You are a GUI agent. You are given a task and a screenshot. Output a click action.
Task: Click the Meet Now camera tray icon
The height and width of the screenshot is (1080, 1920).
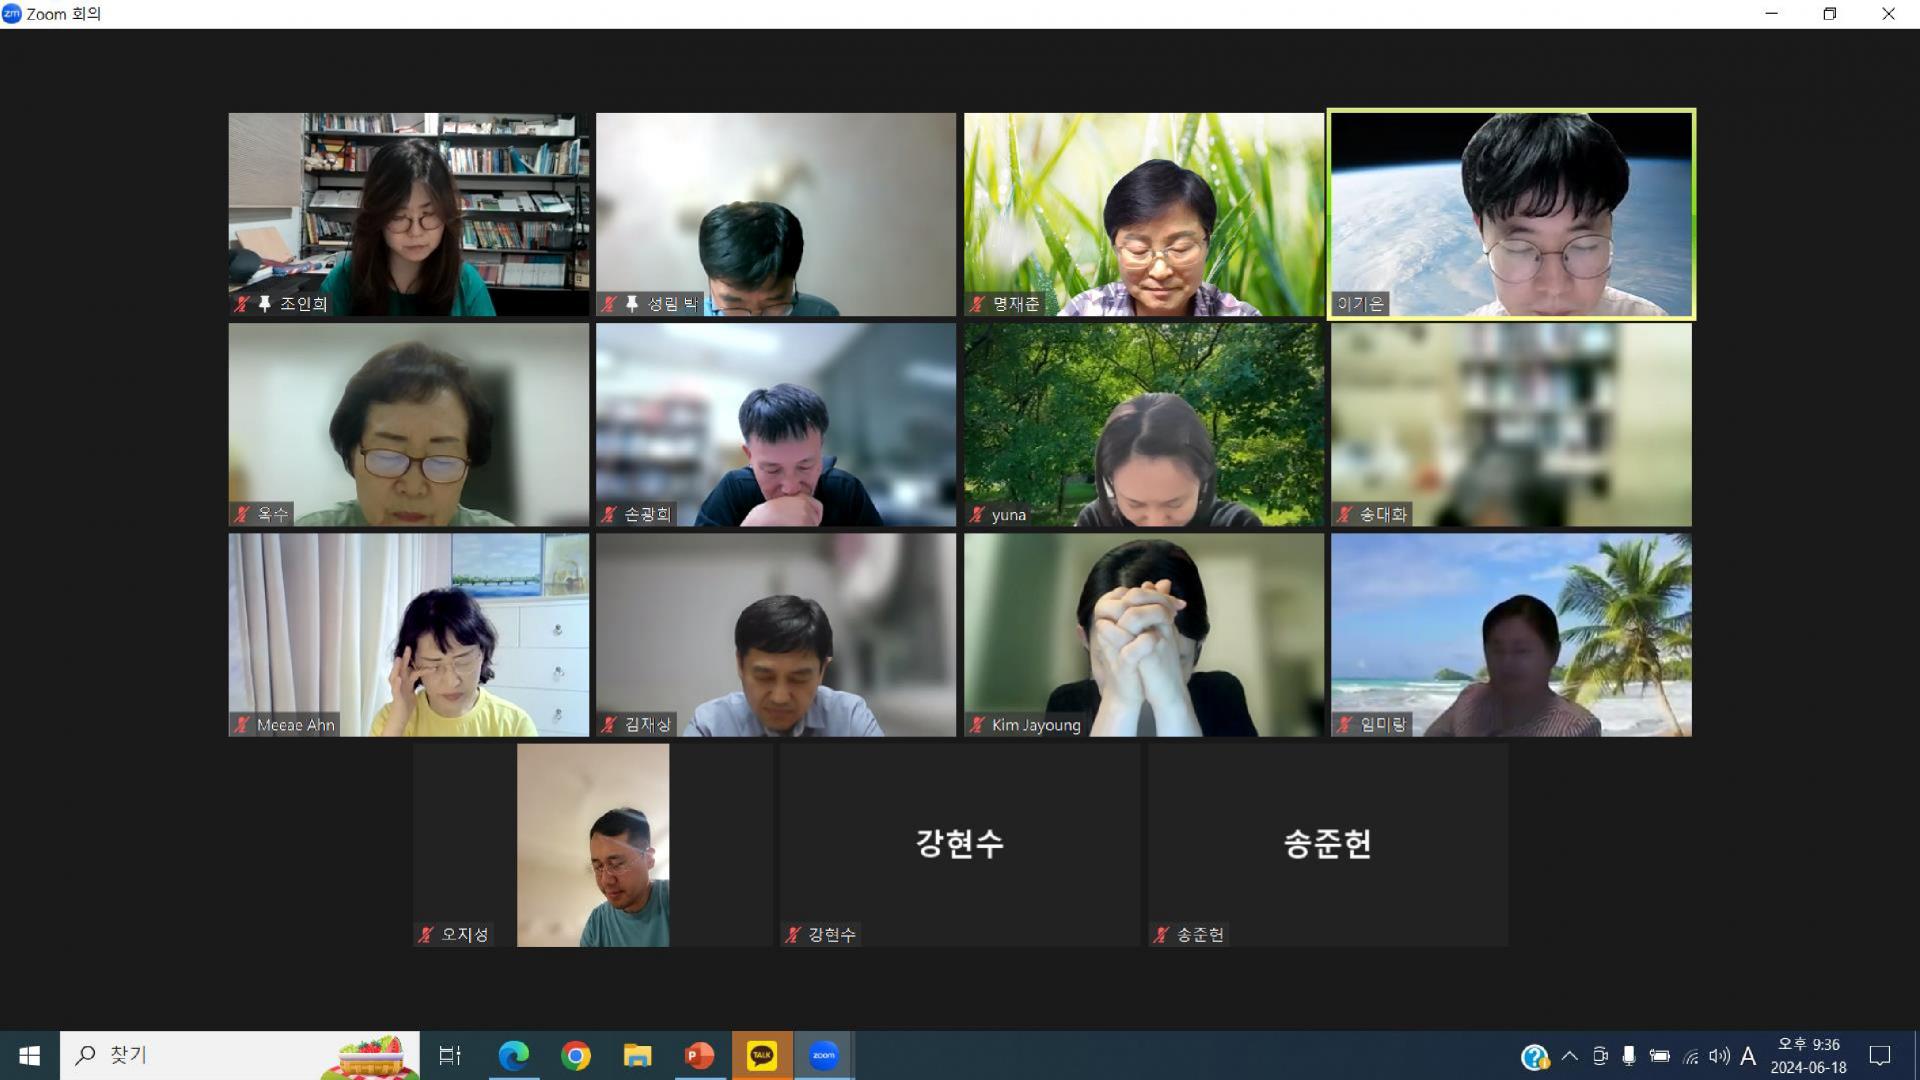(x=1600, y=1056)
